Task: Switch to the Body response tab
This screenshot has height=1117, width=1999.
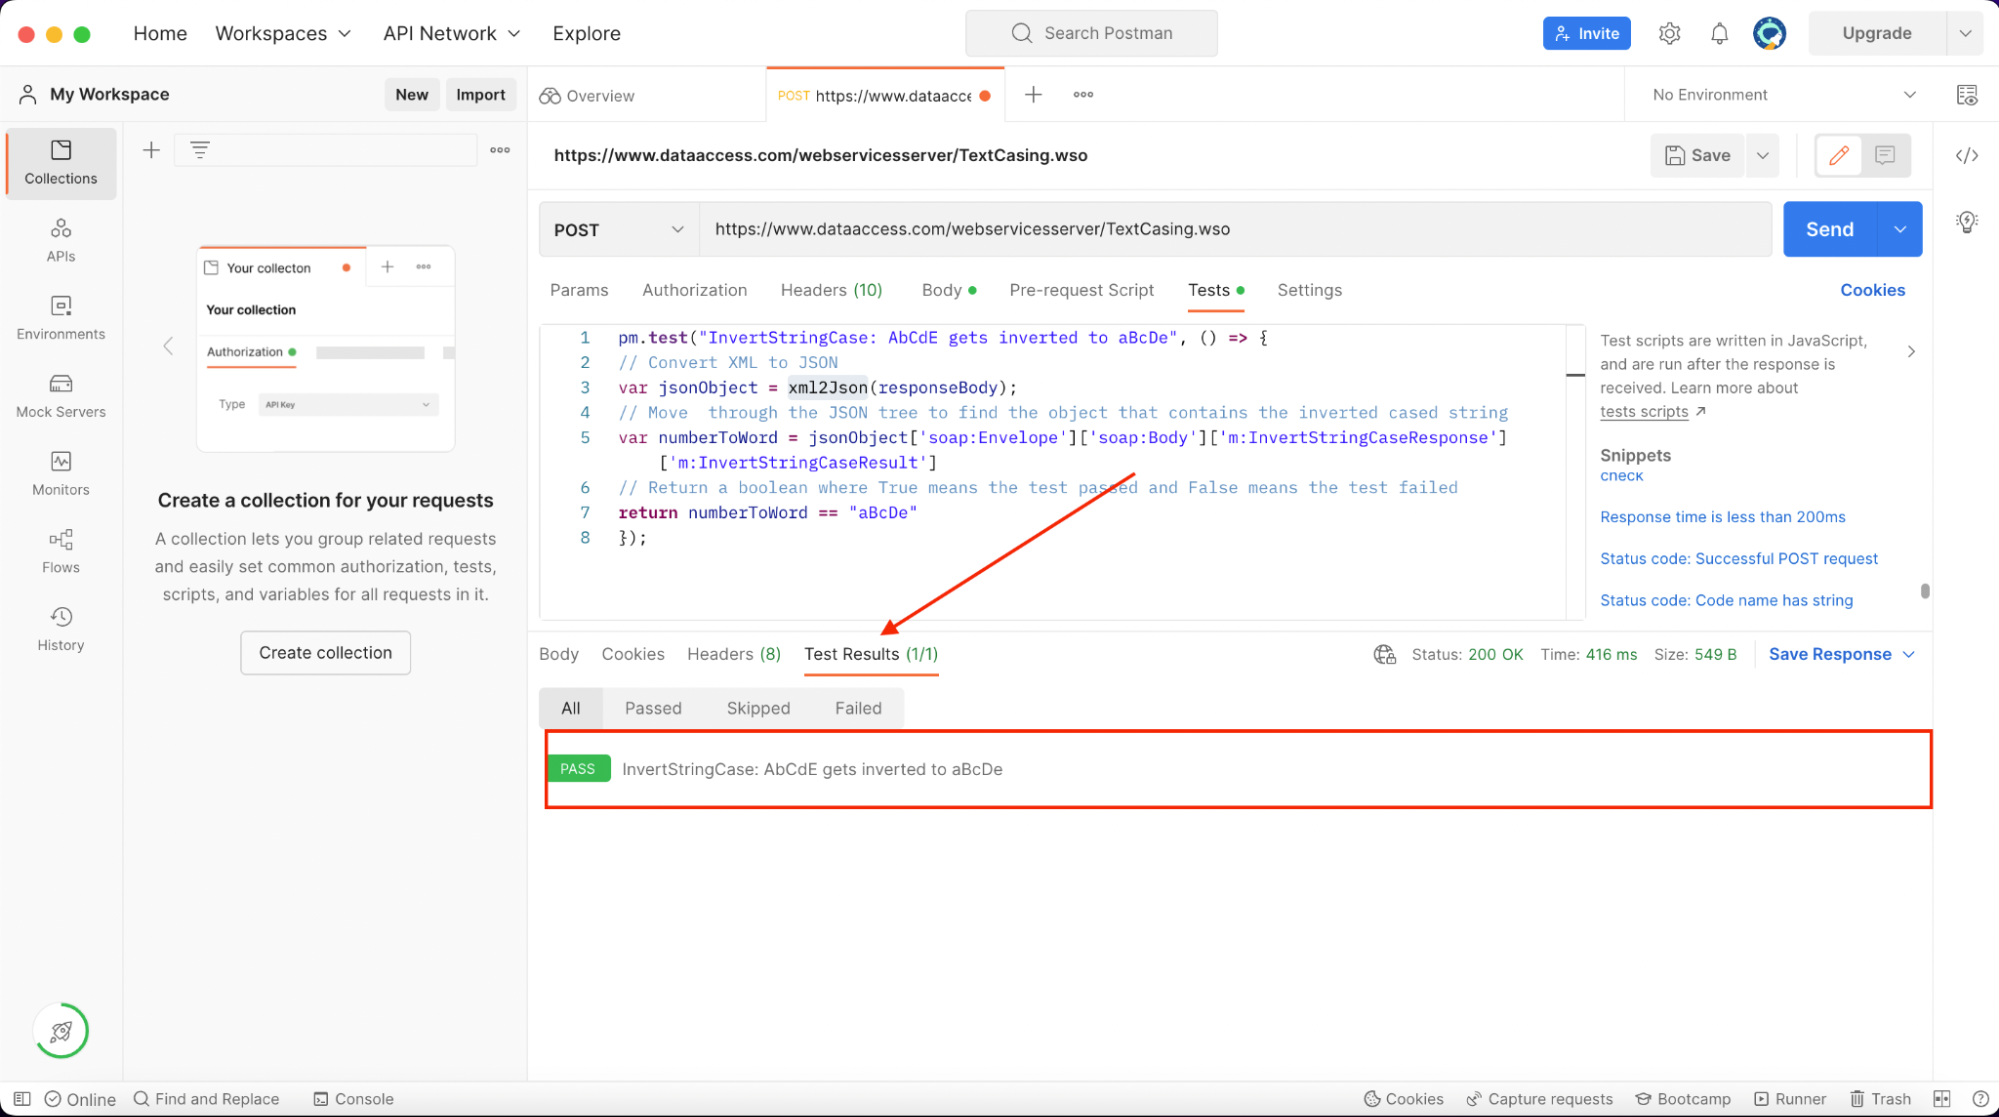Action: click(x=557, y=653)
